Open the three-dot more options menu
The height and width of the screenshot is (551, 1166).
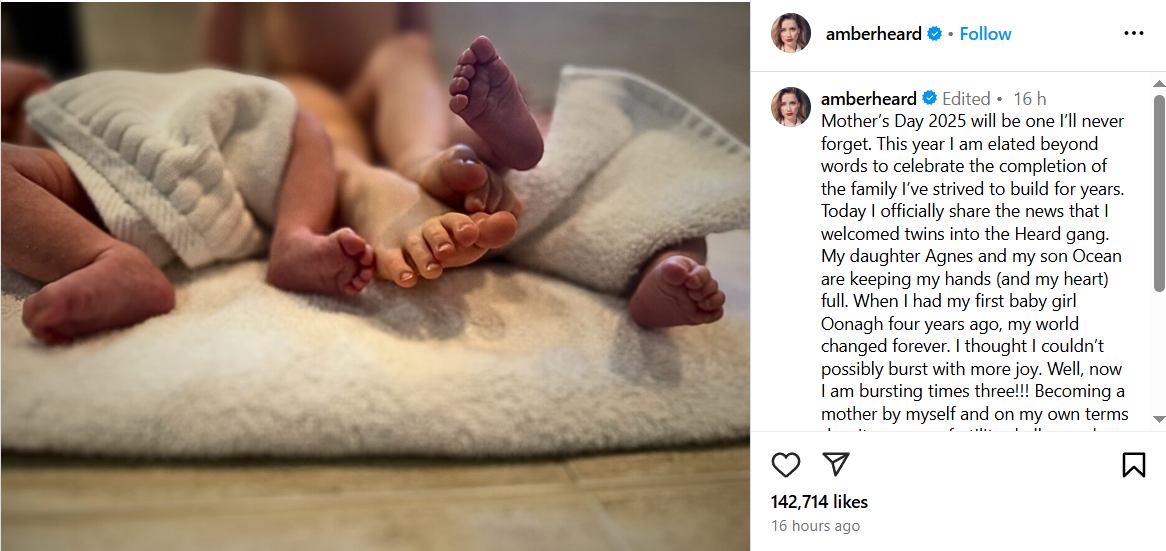[1133, 33]
